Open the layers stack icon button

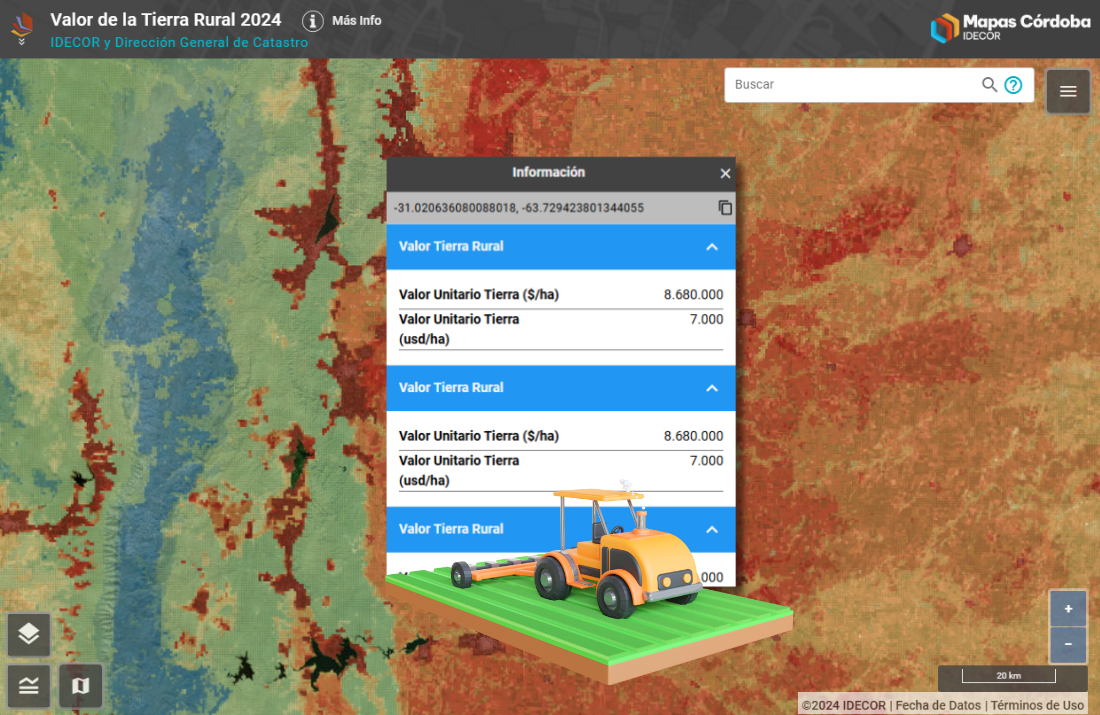29,634
